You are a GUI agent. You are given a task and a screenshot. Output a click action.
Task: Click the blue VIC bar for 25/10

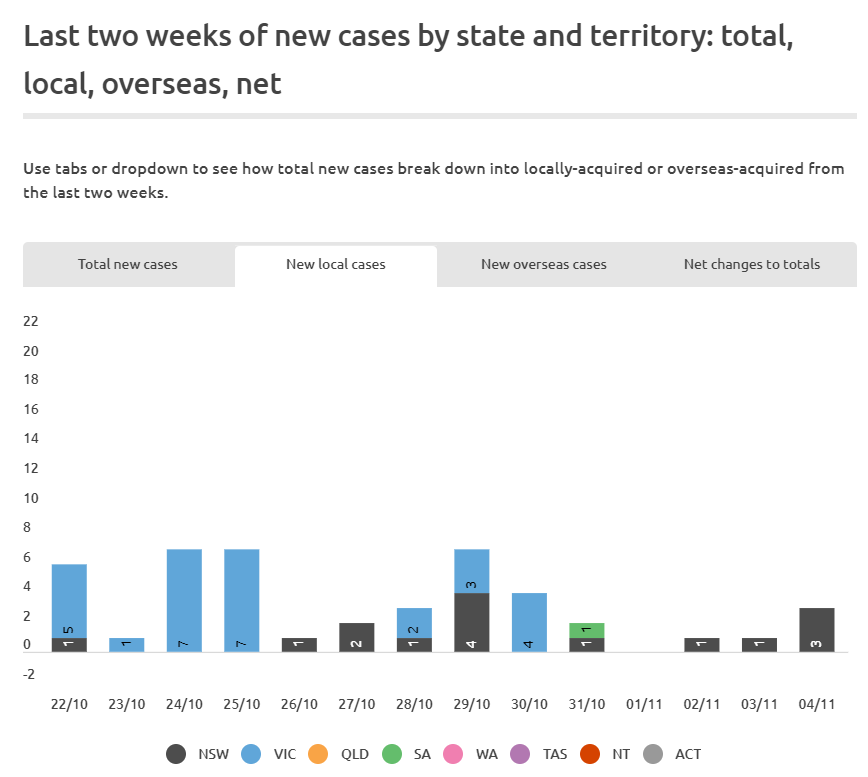[242, 600]
